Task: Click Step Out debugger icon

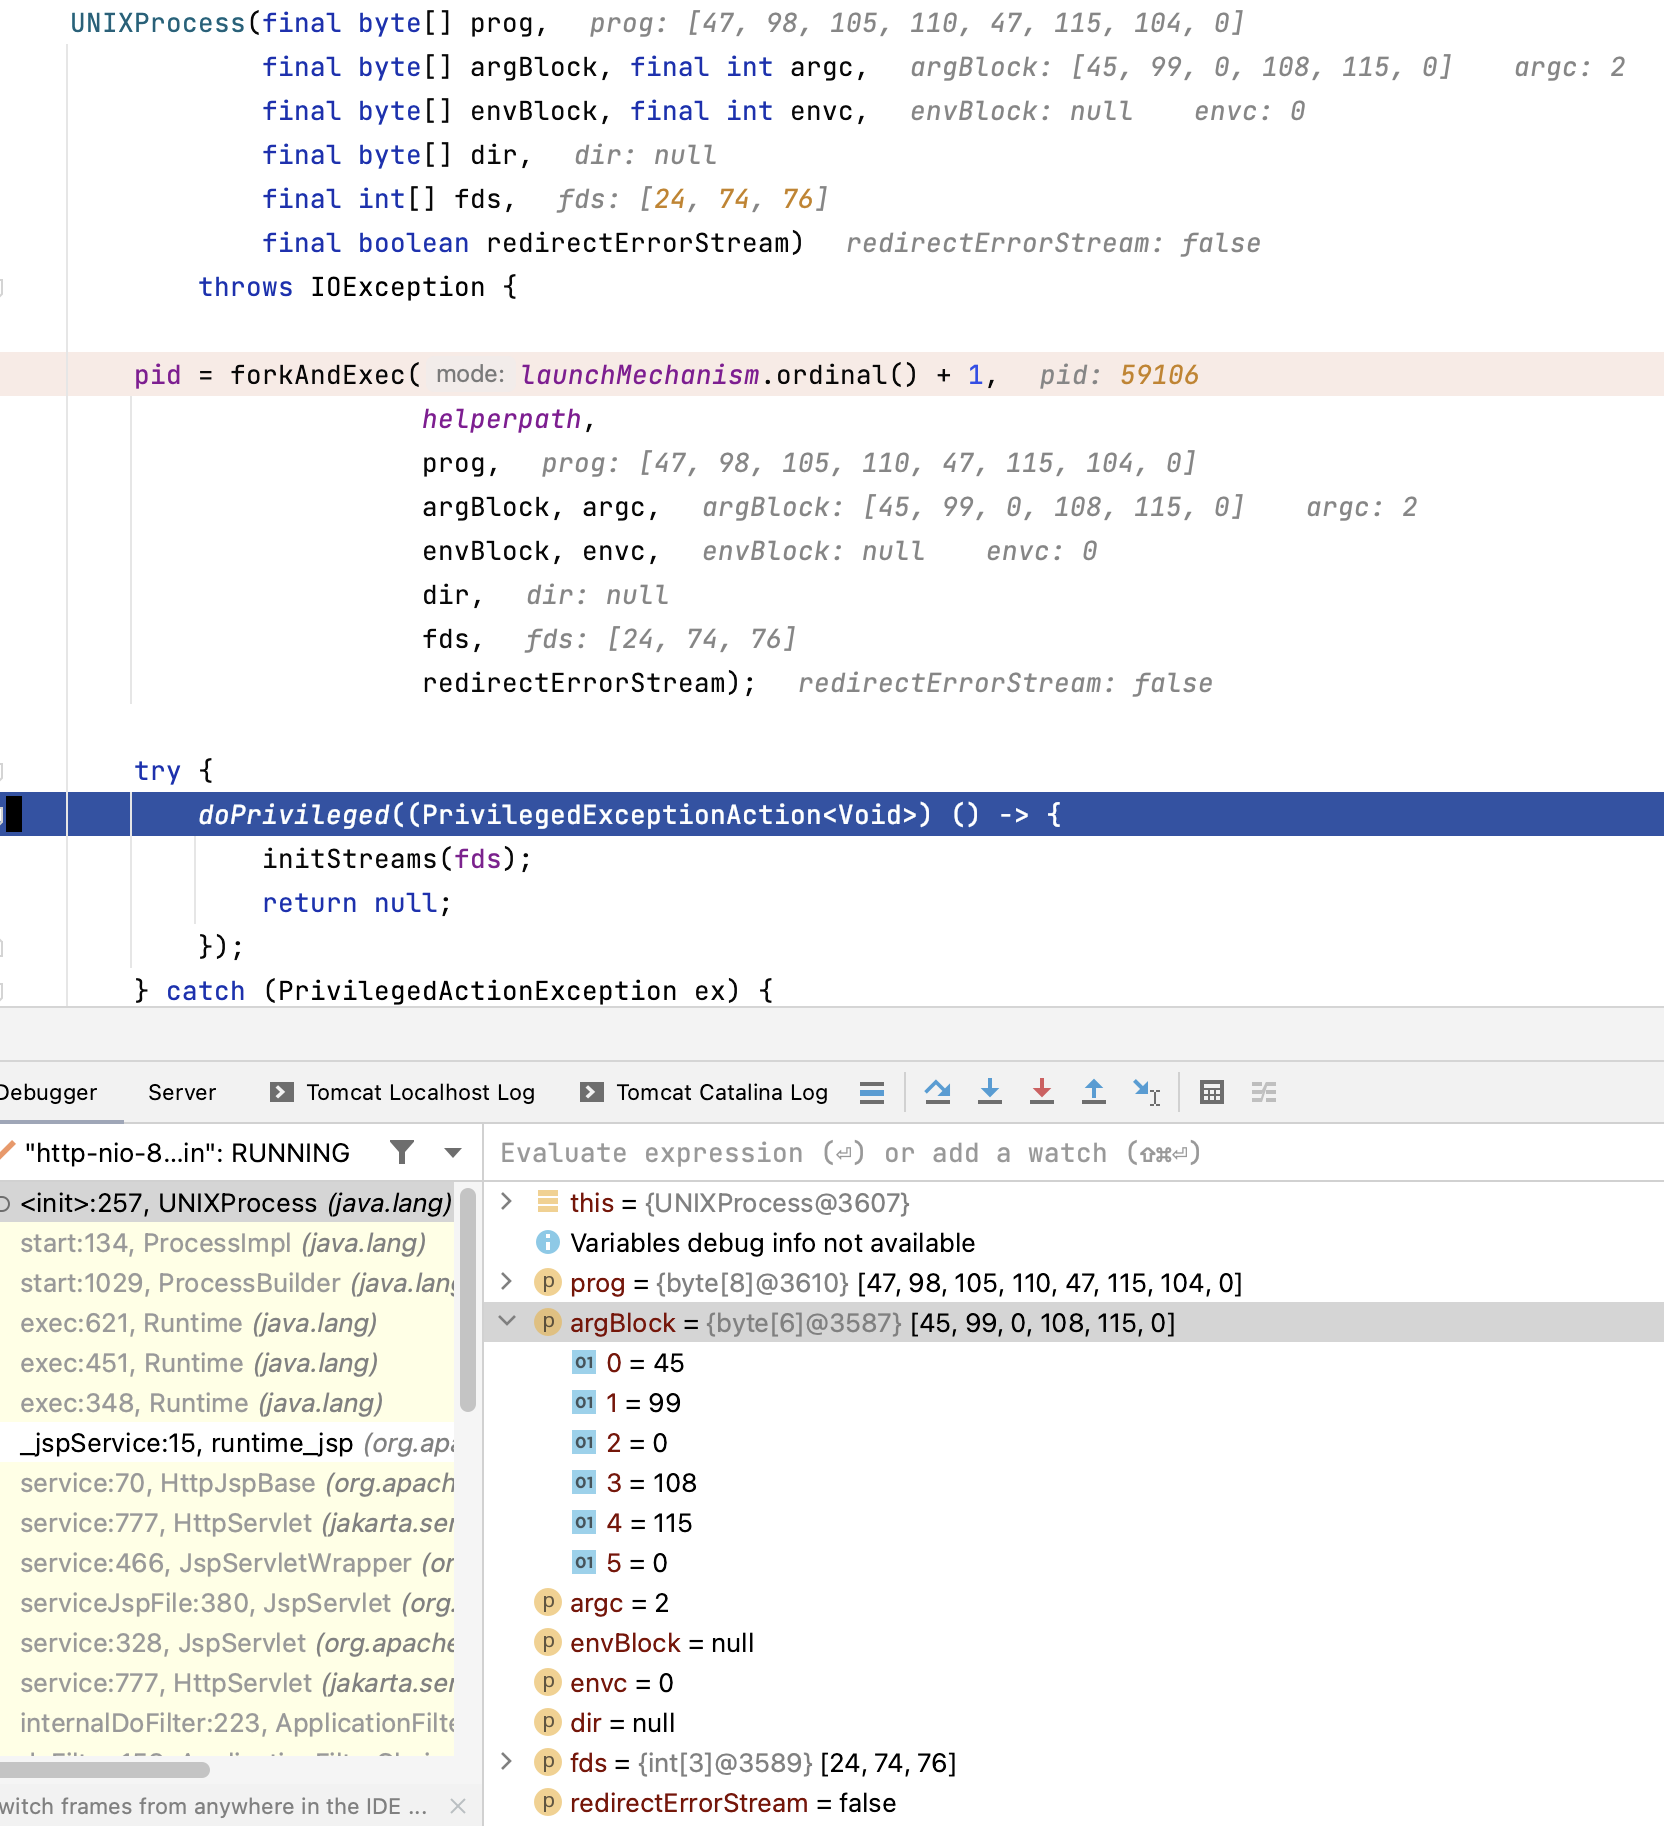Action: tap(1094, 1093)
